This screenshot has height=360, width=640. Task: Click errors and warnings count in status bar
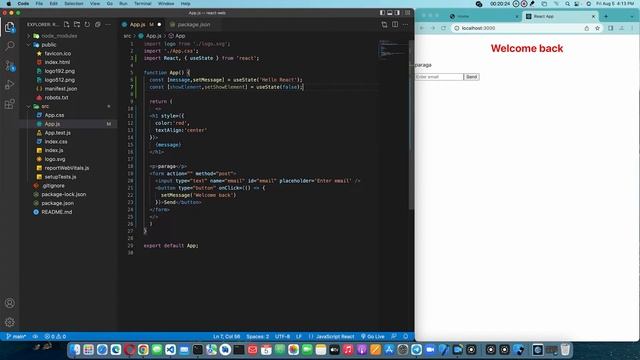[55, 336]
